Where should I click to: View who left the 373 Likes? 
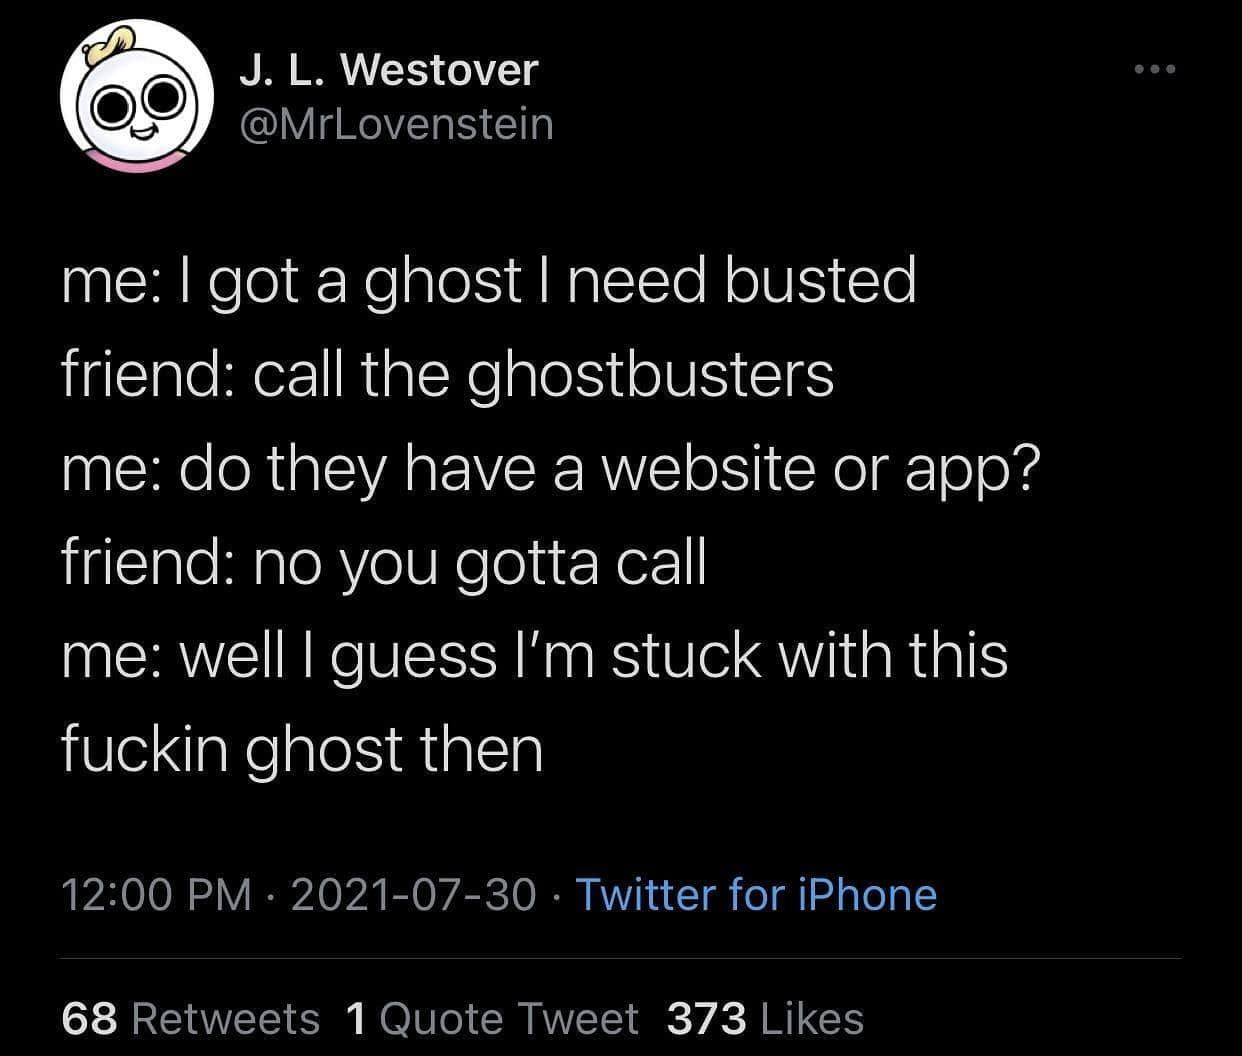[x=765, y=1019]
